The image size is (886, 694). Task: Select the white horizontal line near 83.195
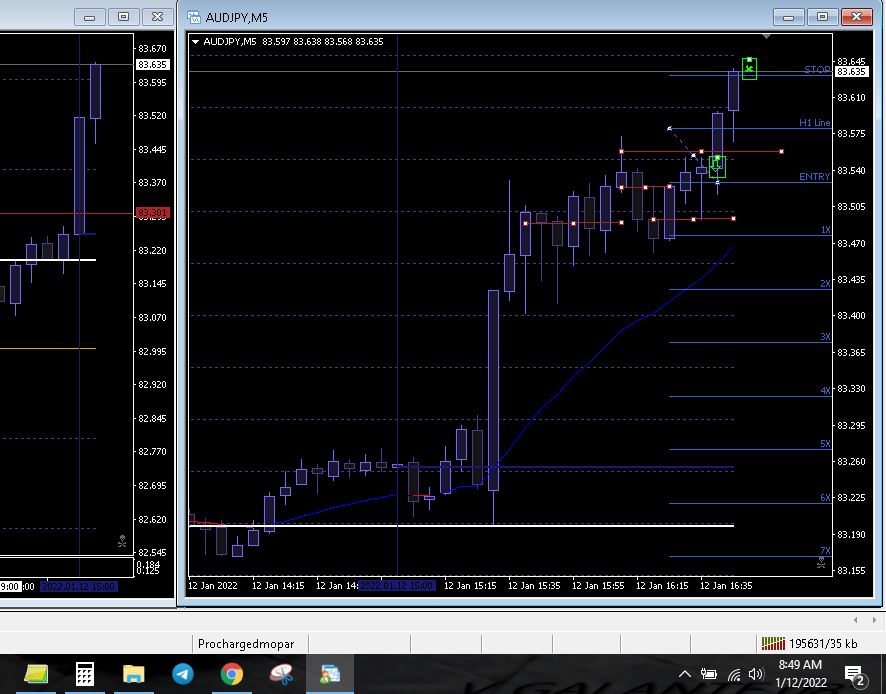coord(461,526)
